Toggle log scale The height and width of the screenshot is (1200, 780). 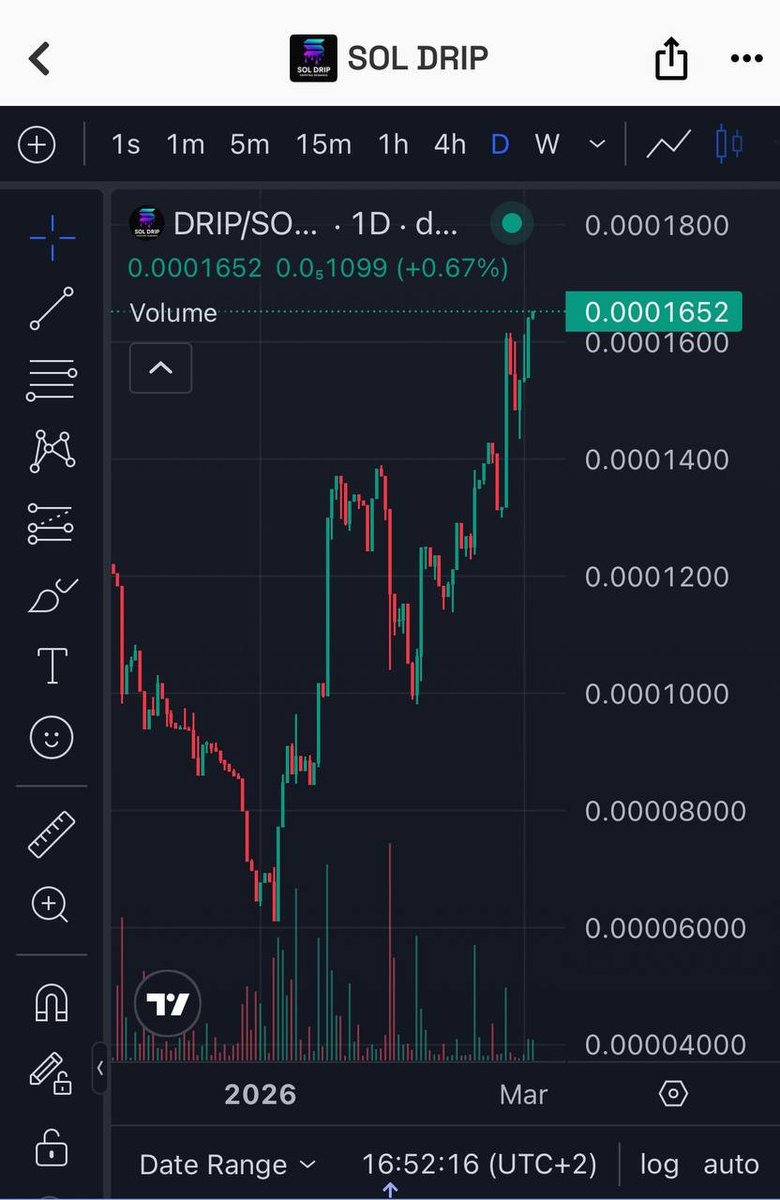point(659,1165)
